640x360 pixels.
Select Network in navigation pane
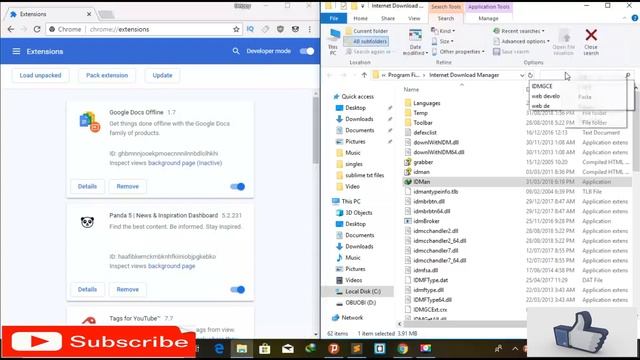point(352,318)
